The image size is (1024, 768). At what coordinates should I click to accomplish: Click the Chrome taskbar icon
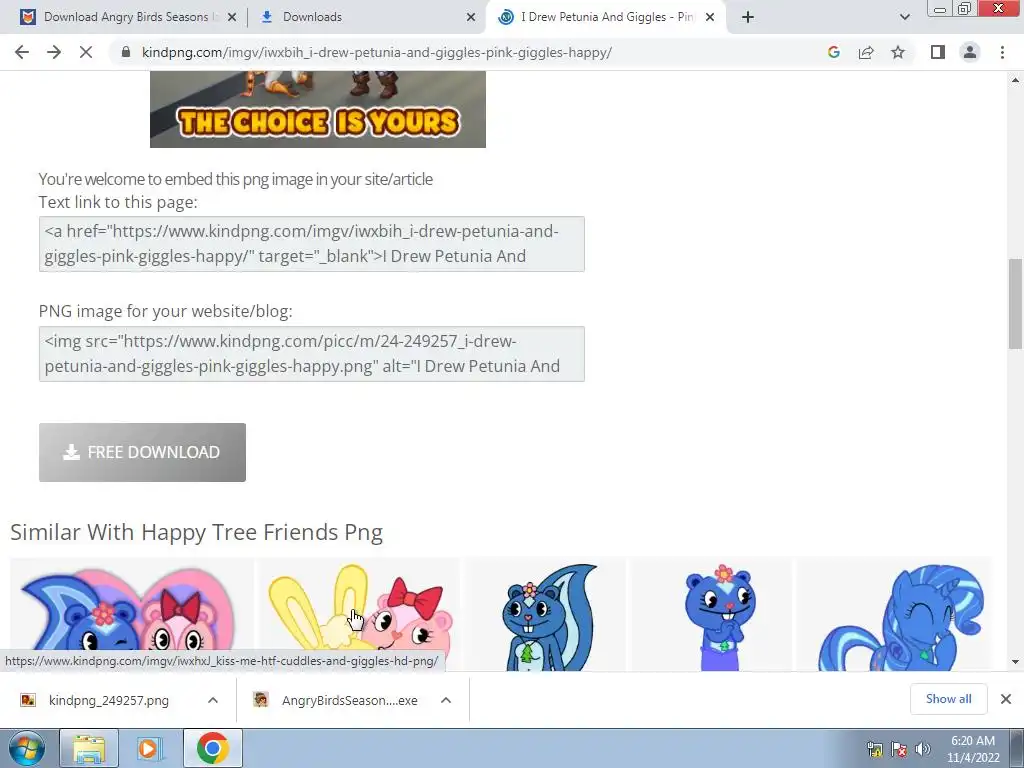coord(212,748)
